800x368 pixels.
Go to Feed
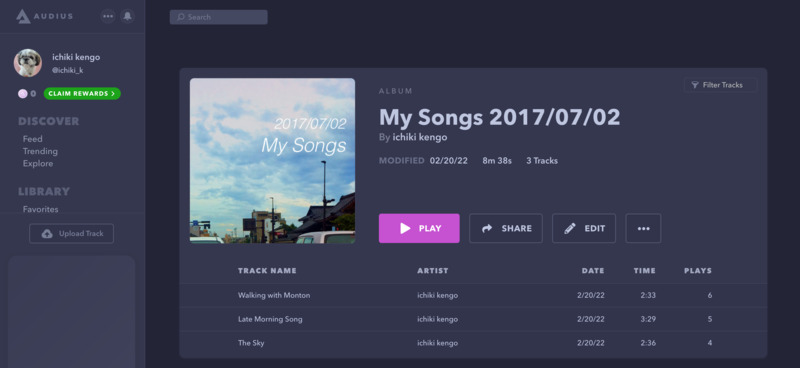[x=33, y=139]
